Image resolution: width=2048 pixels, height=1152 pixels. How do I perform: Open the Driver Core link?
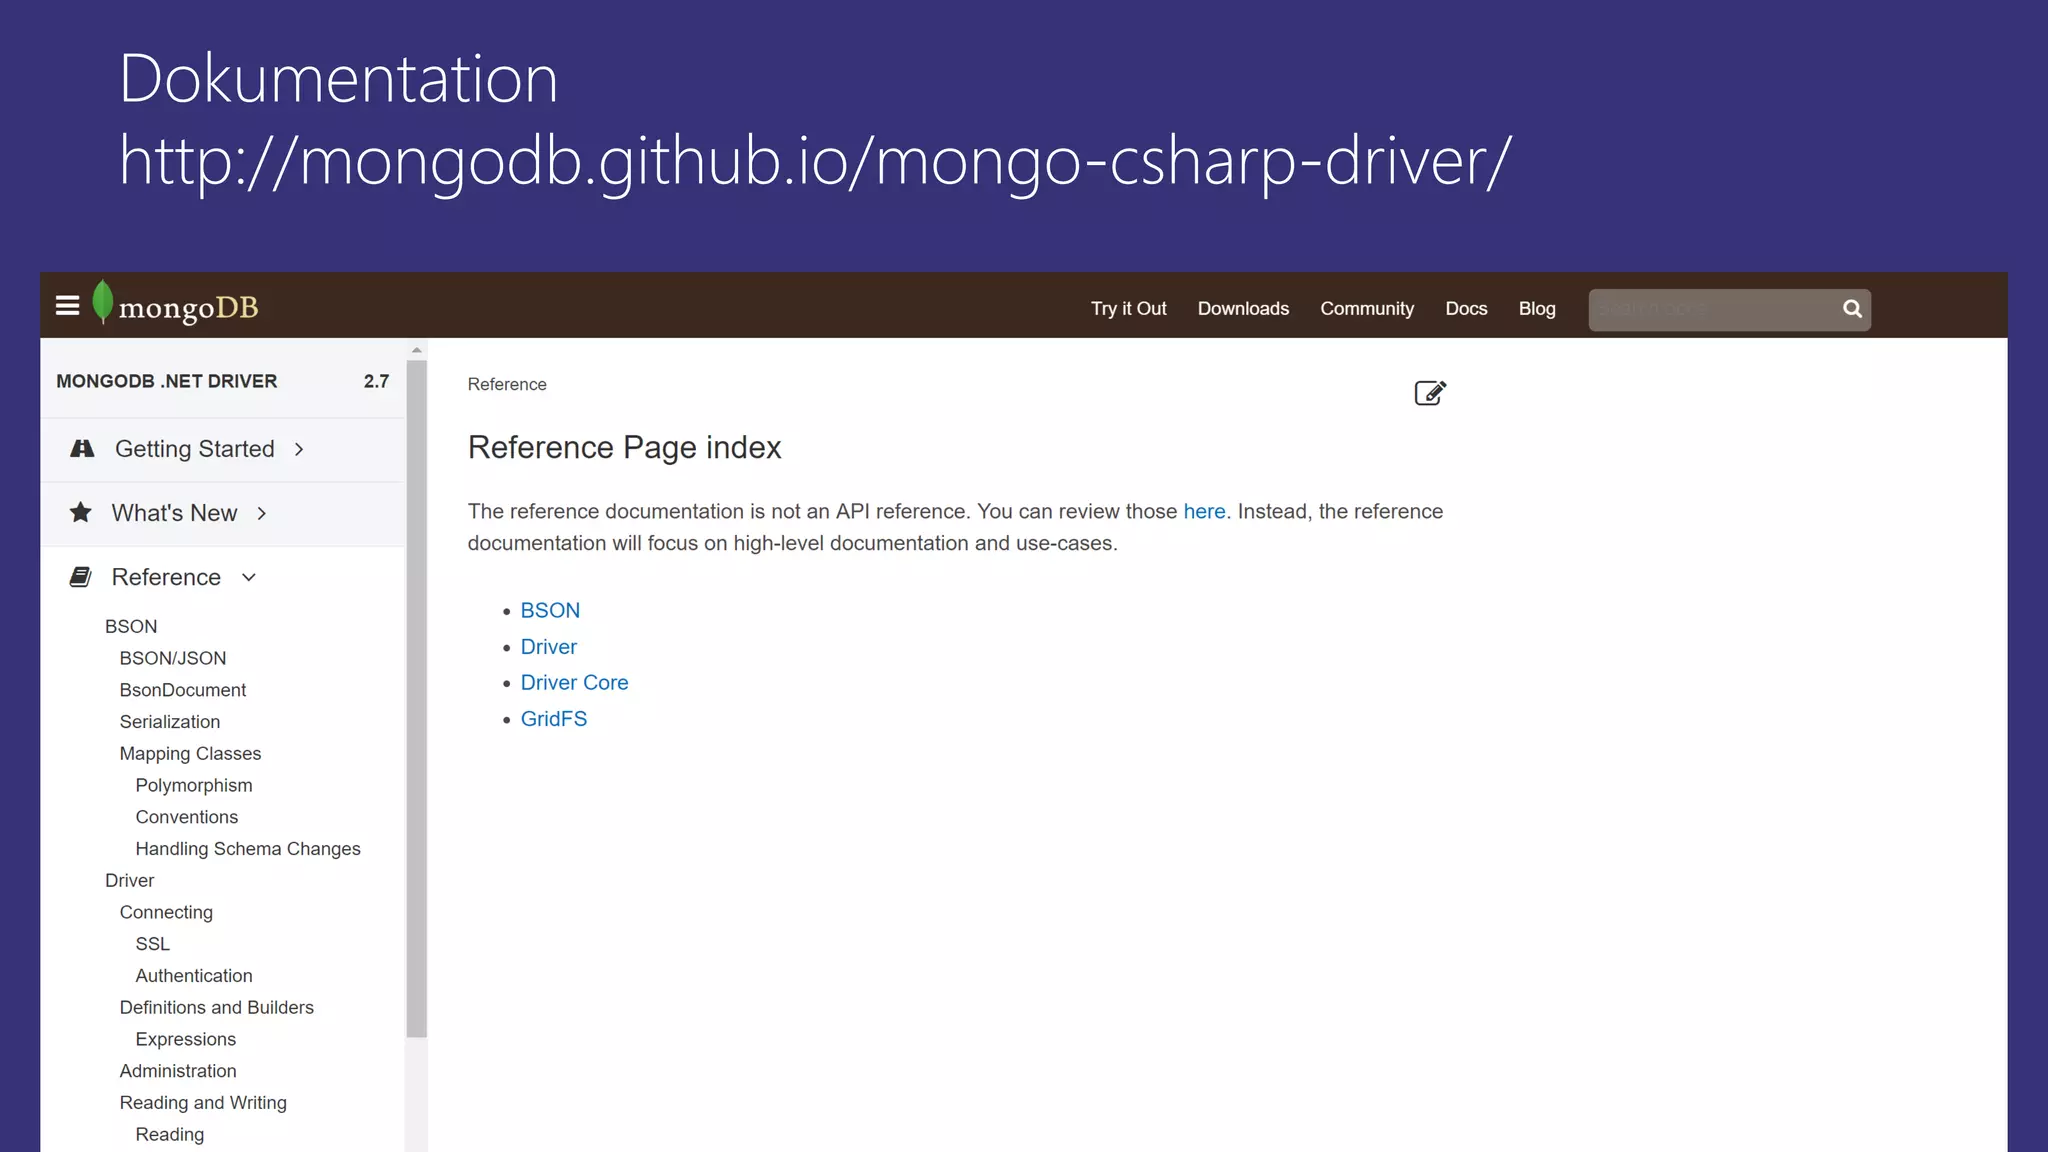click(574, 683)
